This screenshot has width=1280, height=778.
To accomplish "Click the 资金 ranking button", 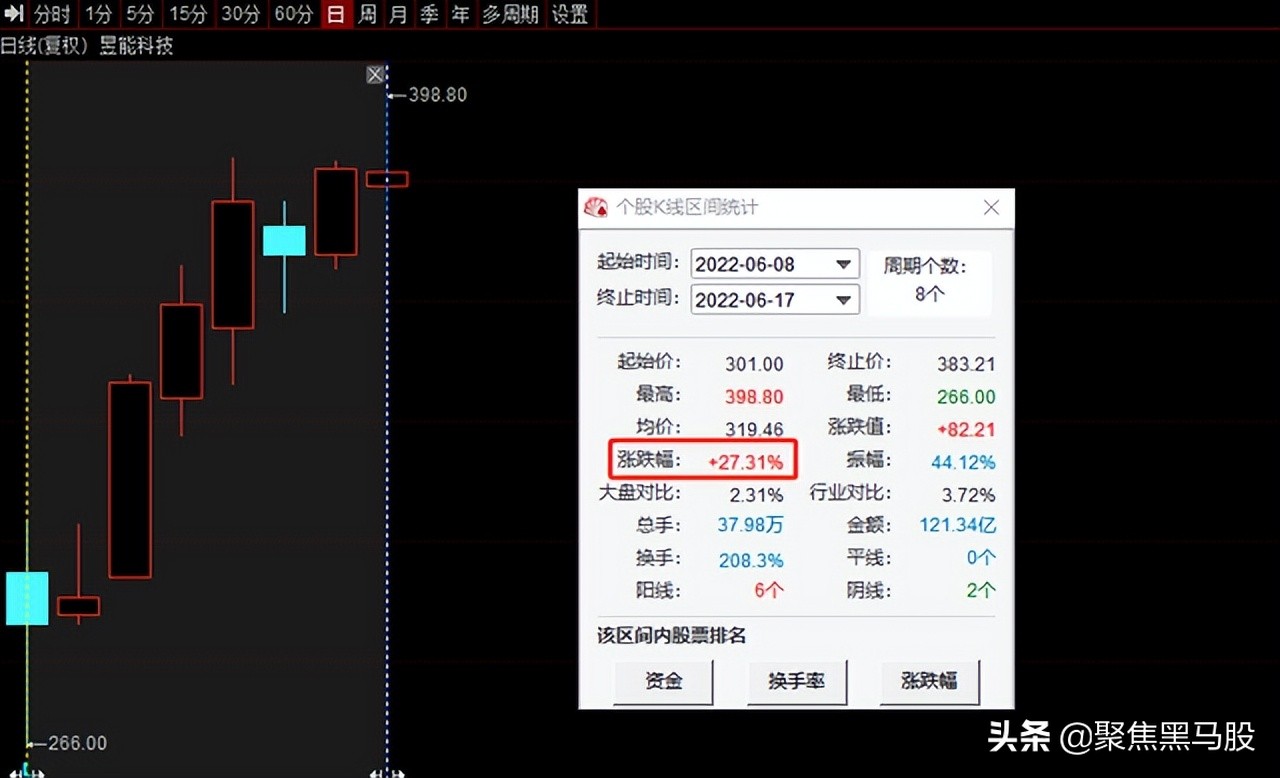I will [x=663, y=681].
